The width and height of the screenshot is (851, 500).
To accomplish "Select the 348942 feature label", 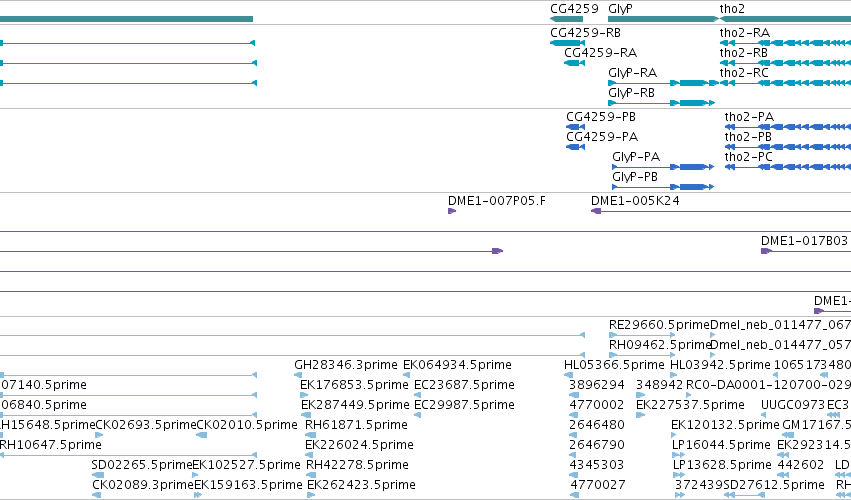I will coord(659,385).
